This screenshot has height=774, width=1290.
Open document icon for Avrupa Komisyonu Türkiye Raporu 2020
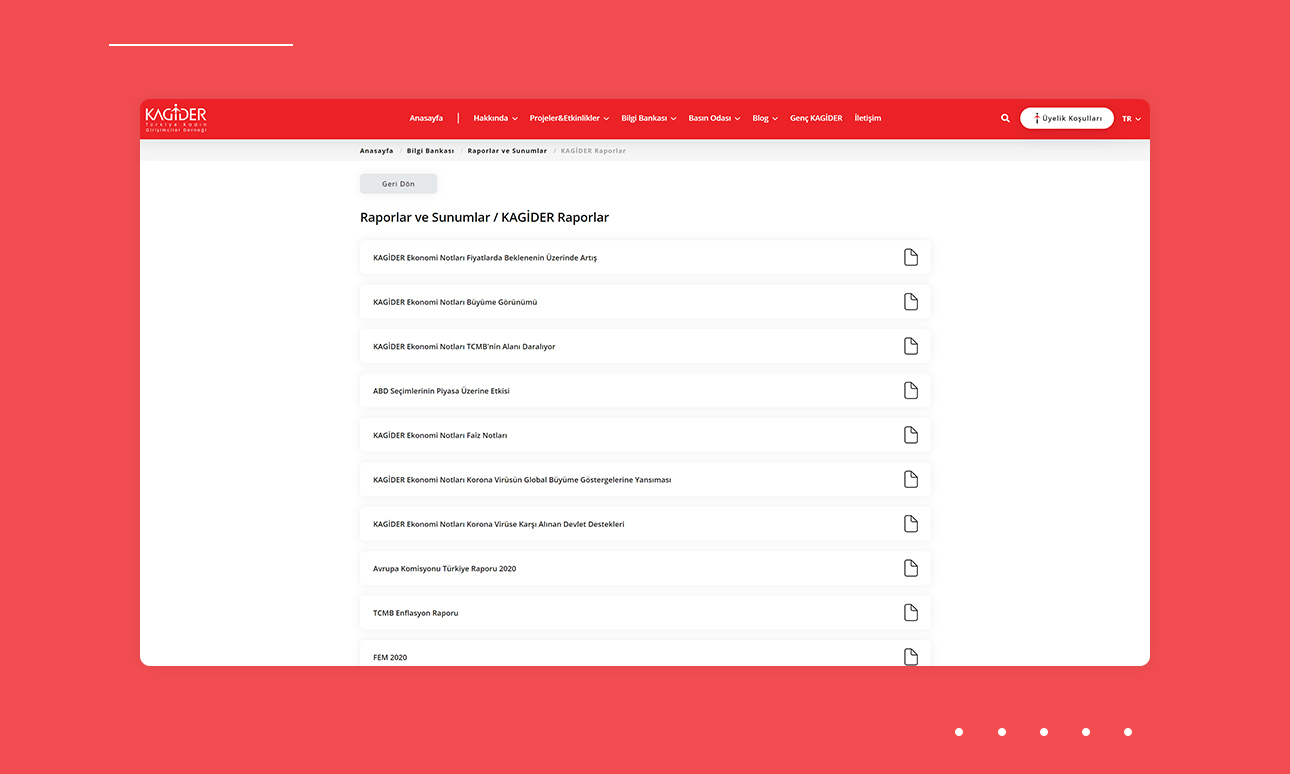pyautogui.click(x=911, y=568)
